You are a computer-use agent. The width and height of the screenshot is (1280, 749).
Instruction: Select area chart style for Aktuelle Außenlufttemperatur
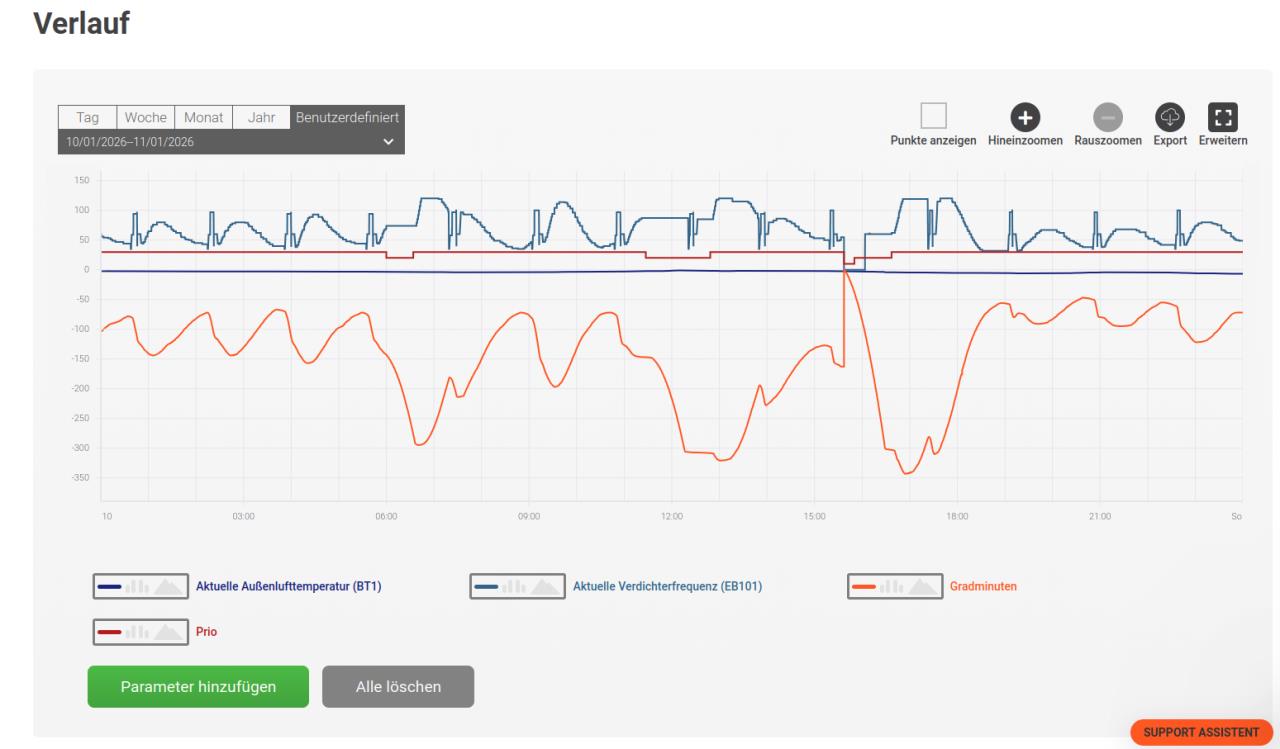[x=167, y=586]
